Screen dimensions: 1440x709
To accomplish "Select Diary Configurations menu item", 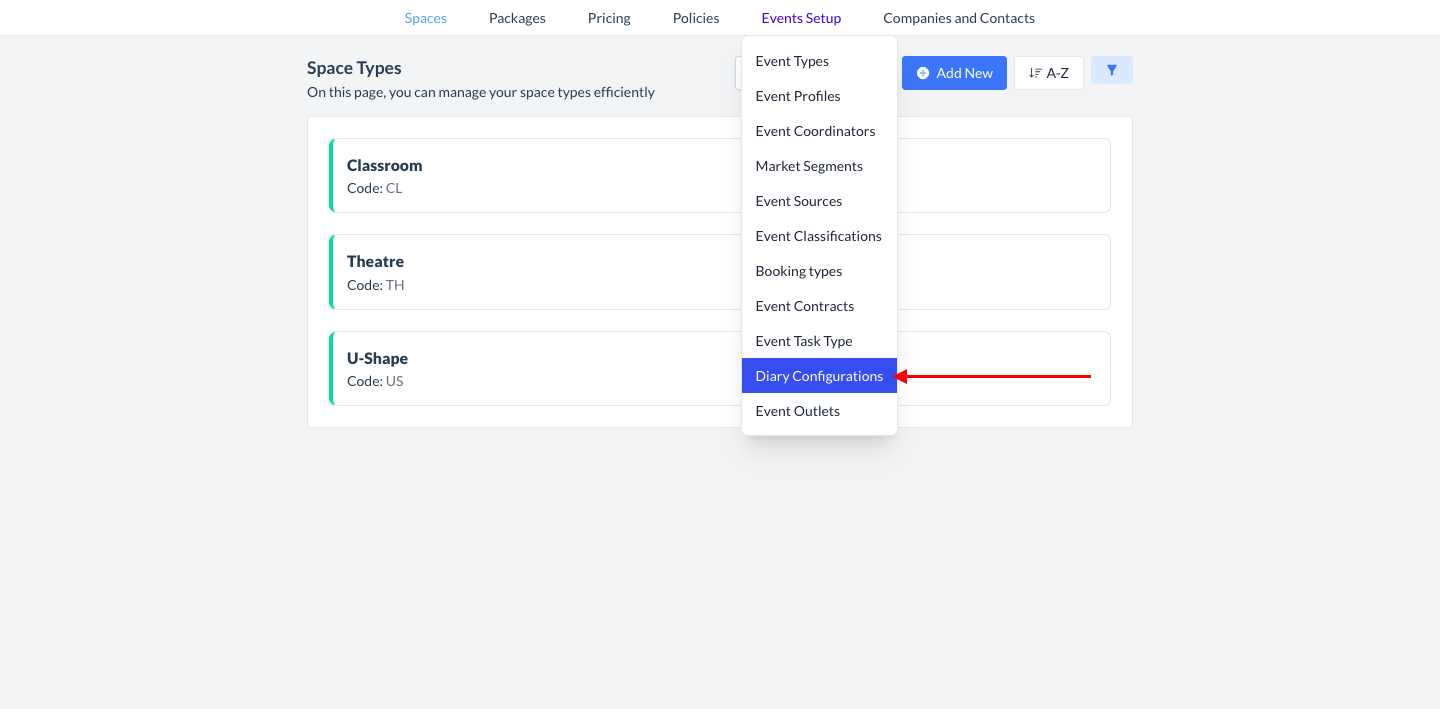I will pos(819,376).
